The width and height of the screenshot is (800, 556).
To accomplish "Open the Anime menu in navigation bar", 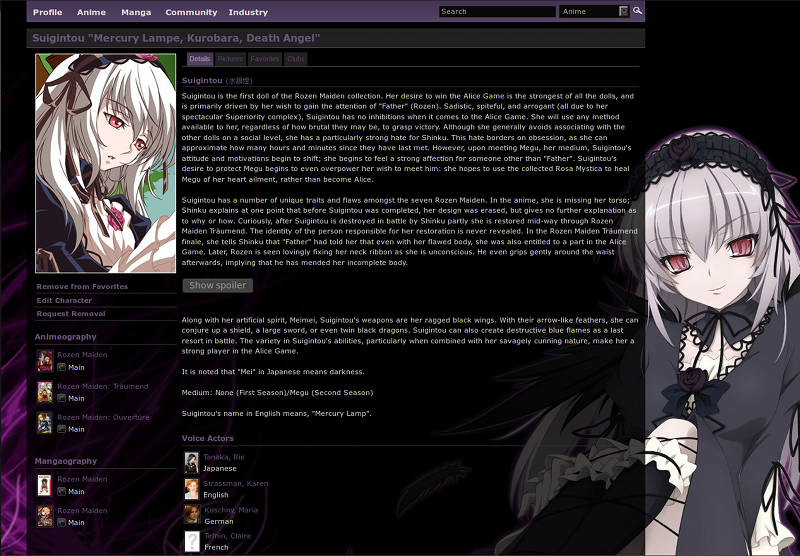I will point(91,12).
